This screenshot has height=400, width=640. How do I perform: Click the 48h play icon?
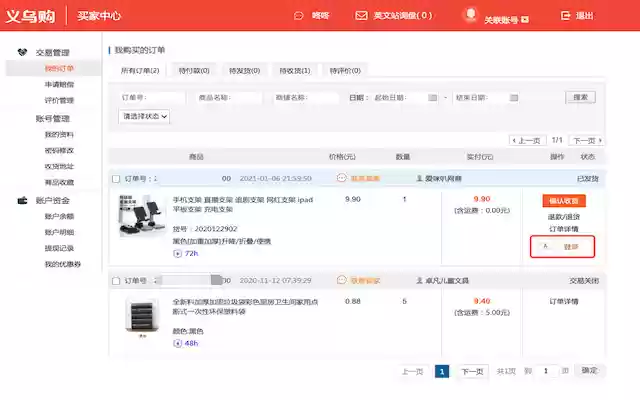[x=177, y=343]
